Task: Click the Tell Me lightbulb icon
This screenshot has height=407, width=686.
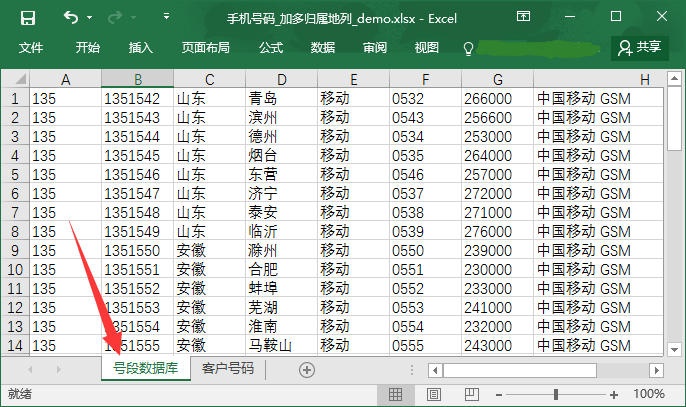Action: point(468,49)
